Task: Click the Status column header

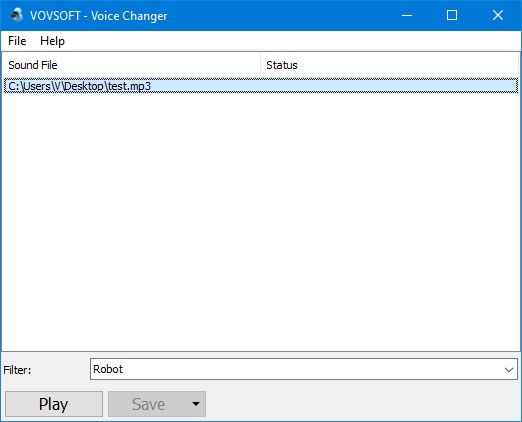Action: click(389, 65)
